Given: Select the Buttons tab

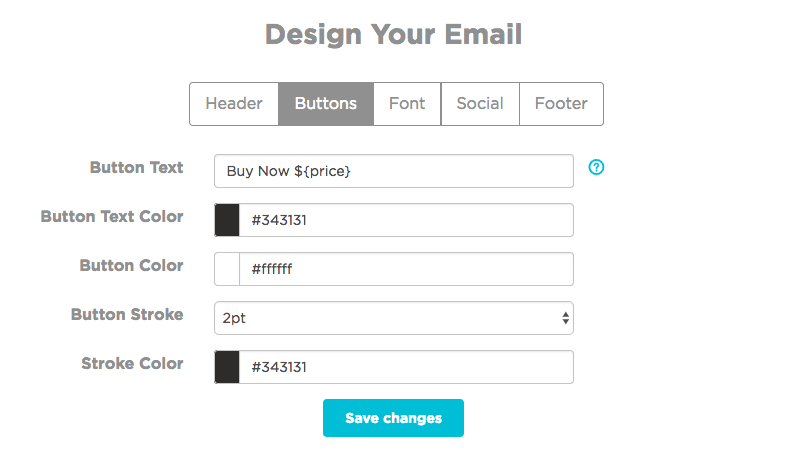Looking at the screenshot, I should tap(326, 104).
